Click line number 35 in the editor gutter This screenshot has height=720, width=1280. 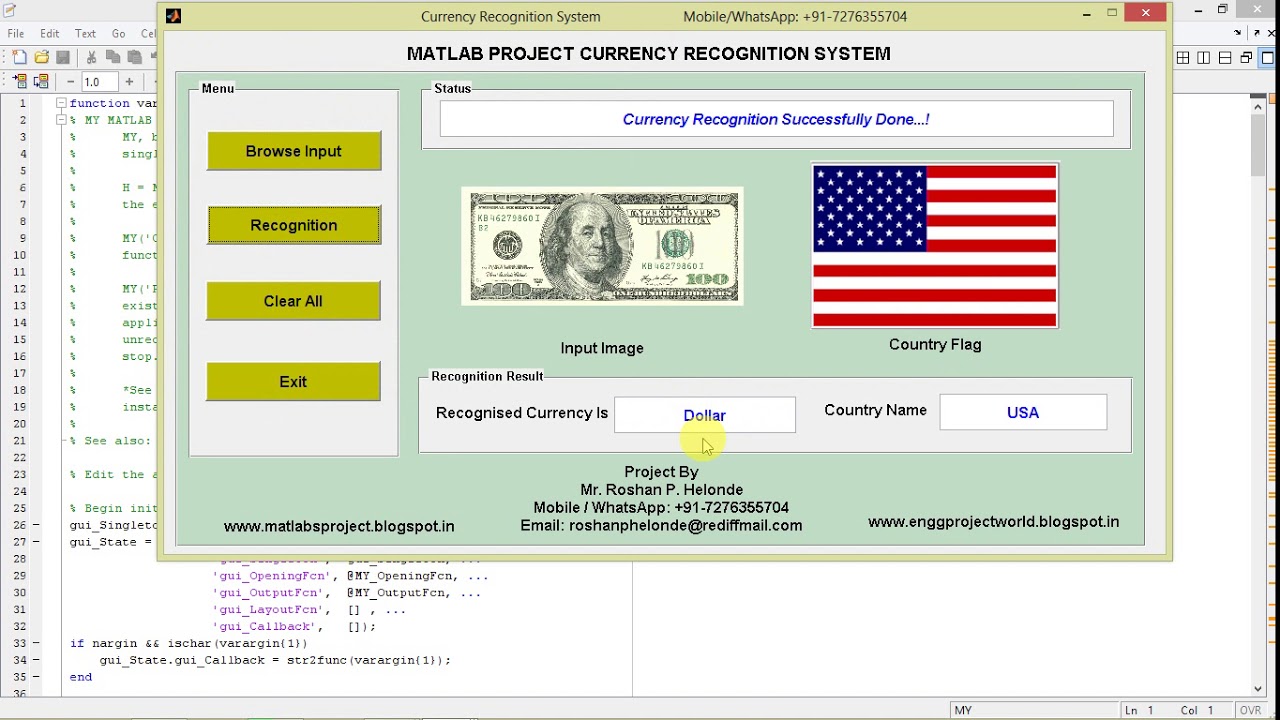pyautogui.click(x=20, y=677)
